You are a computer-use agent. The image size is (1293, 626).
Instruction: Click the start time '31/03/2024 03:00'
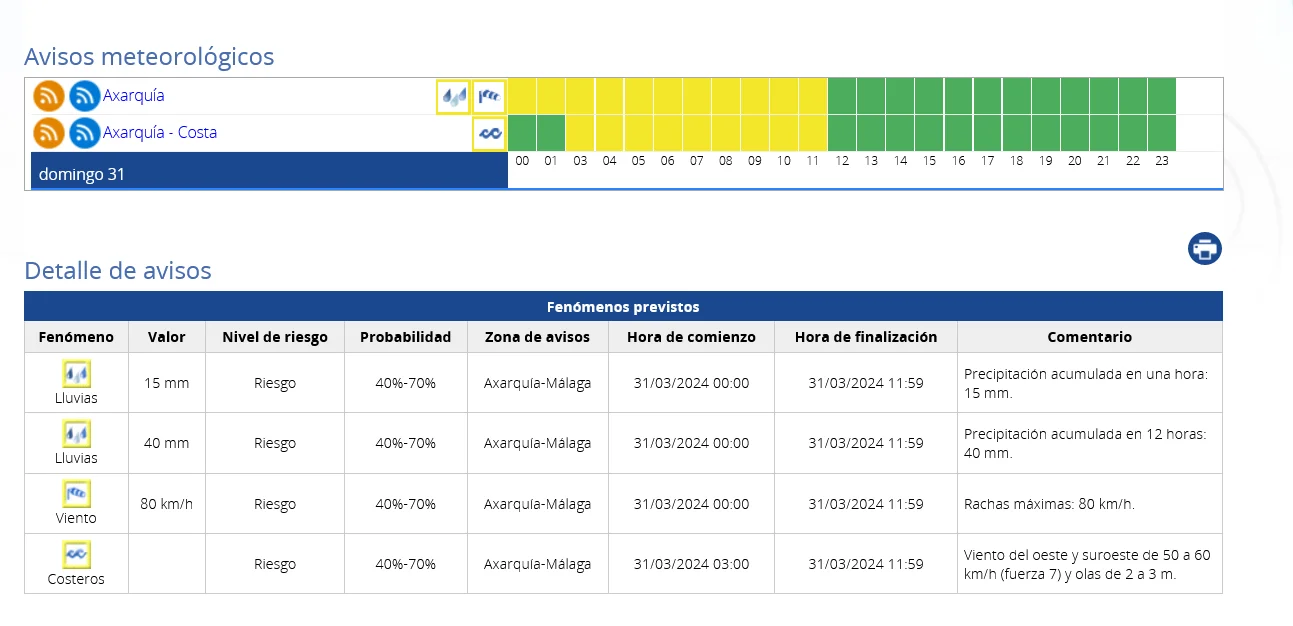point(692,563)
